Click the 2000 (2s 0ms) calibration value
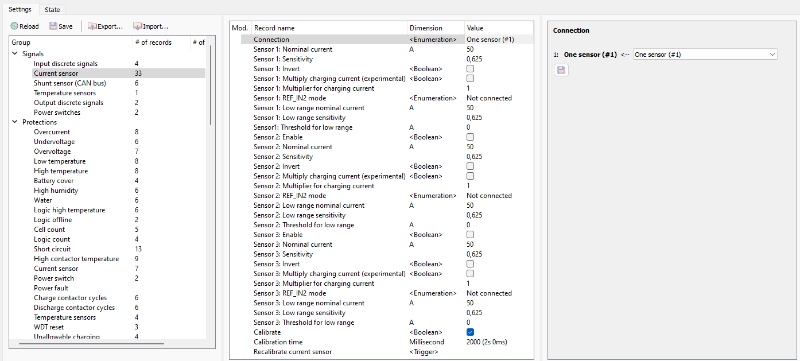Viewport: 800px width, 361px height. 487,342
